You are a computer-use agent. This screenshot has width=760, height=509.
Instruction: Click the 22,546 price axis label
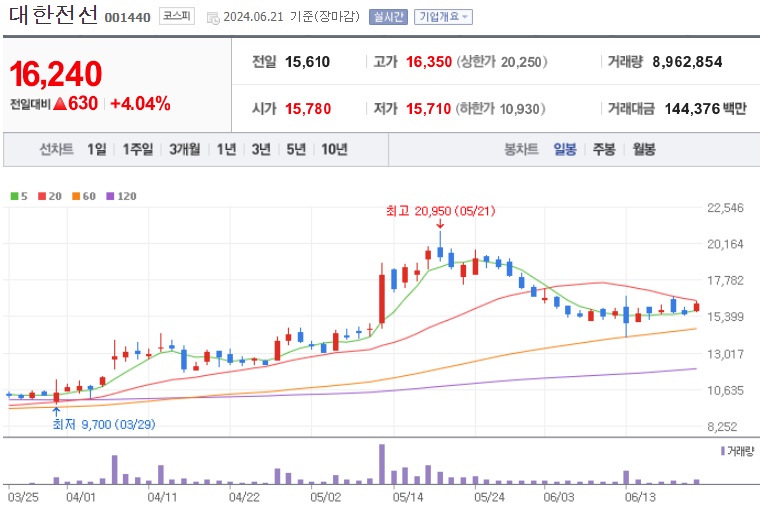click(x=725, y=208)
